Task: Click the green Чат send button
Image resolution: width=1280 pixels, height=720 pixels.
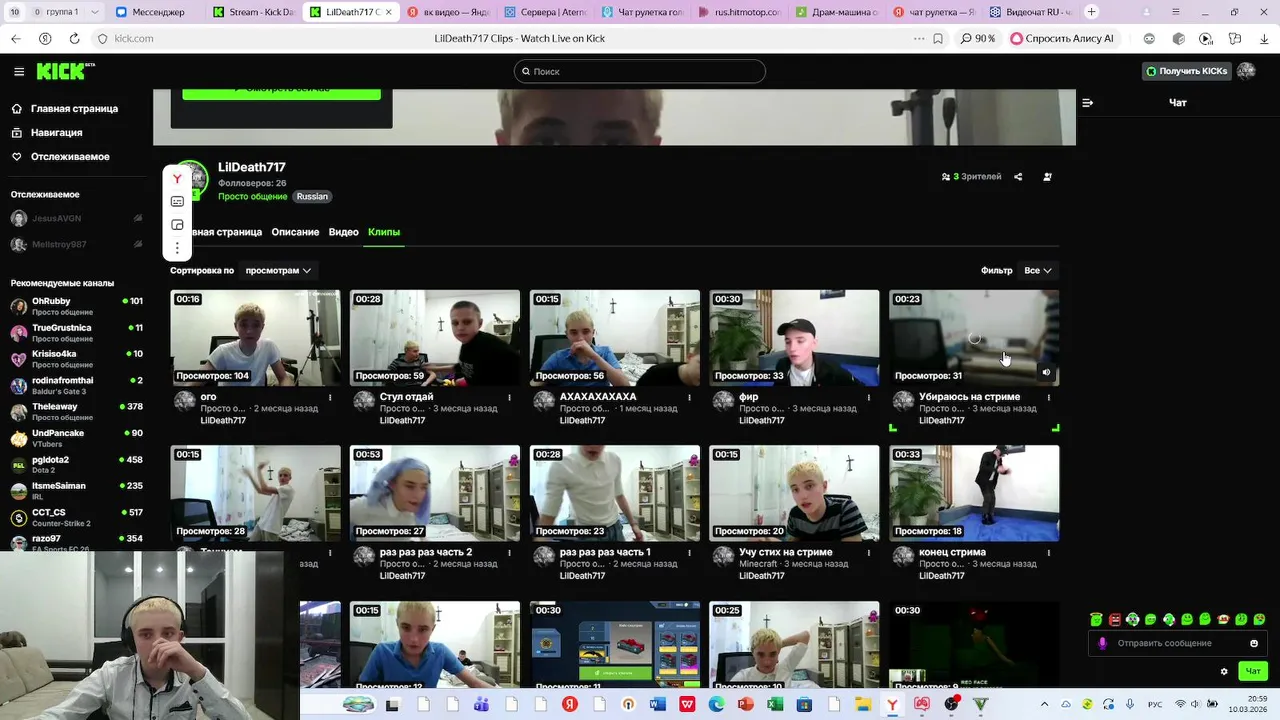Action: click(x=1252, y=671)
